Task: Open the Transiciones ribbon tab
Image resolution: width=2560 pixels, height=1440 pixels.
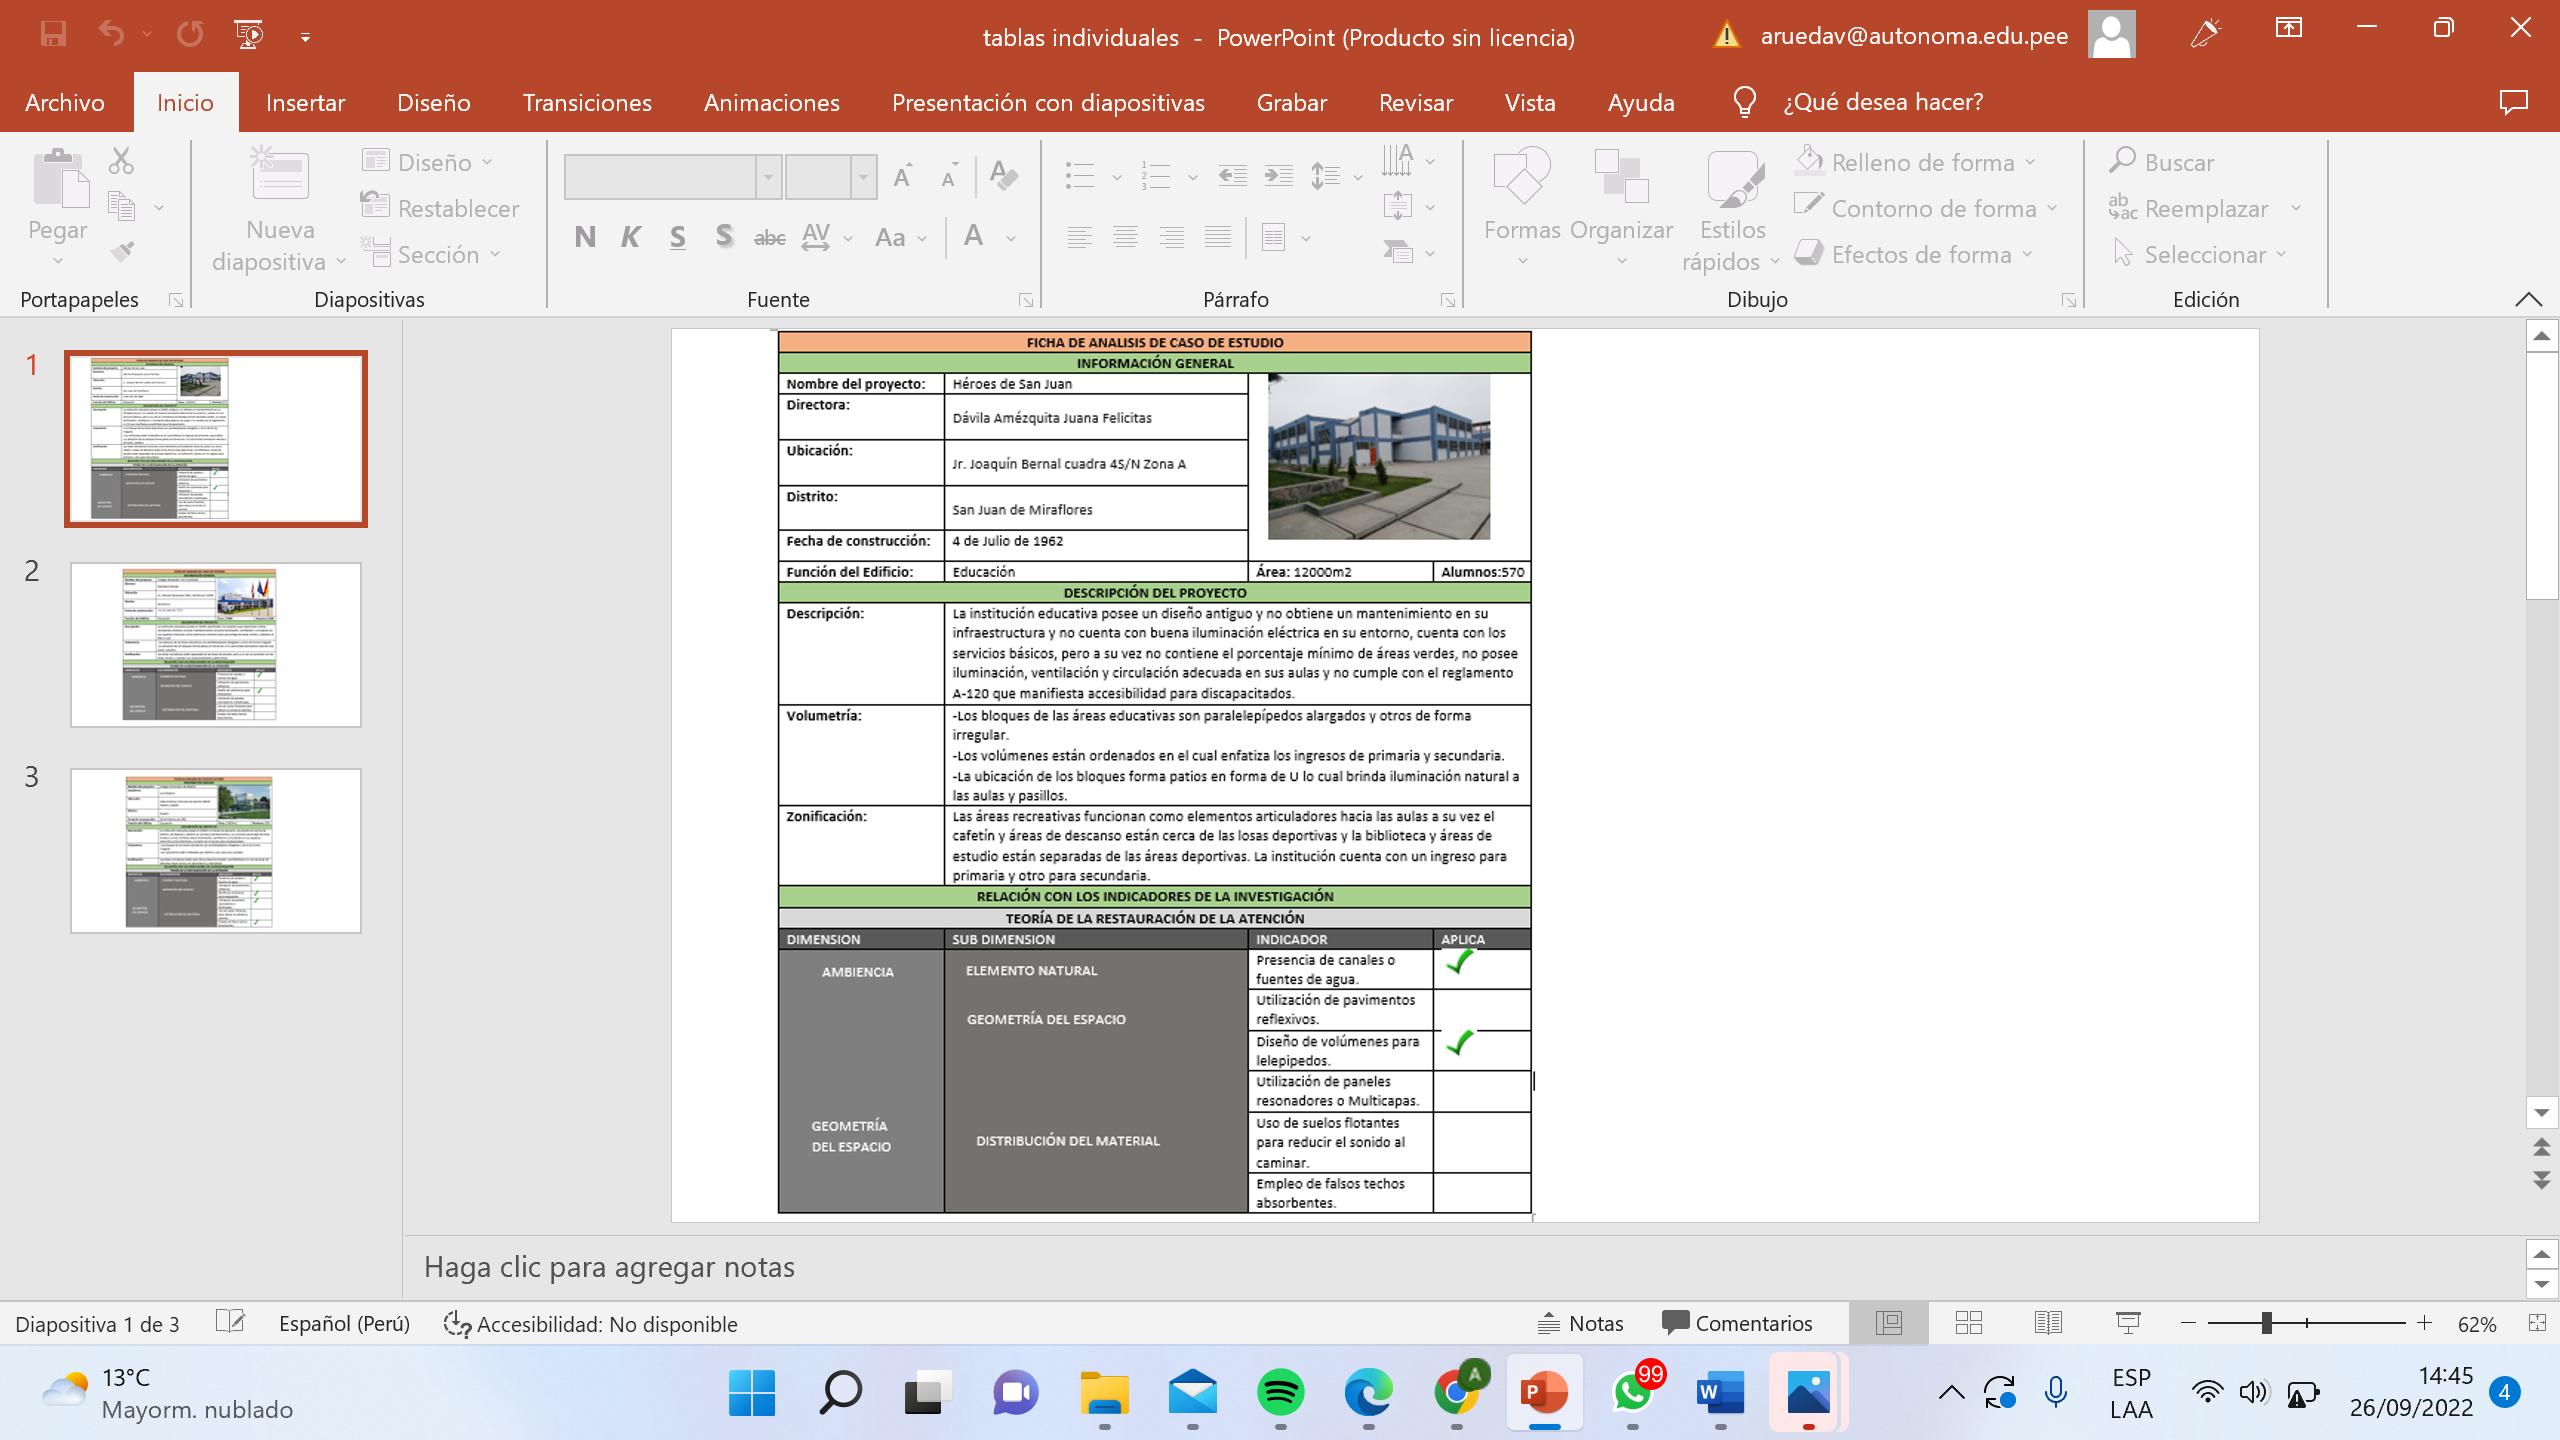Action: 587,102
